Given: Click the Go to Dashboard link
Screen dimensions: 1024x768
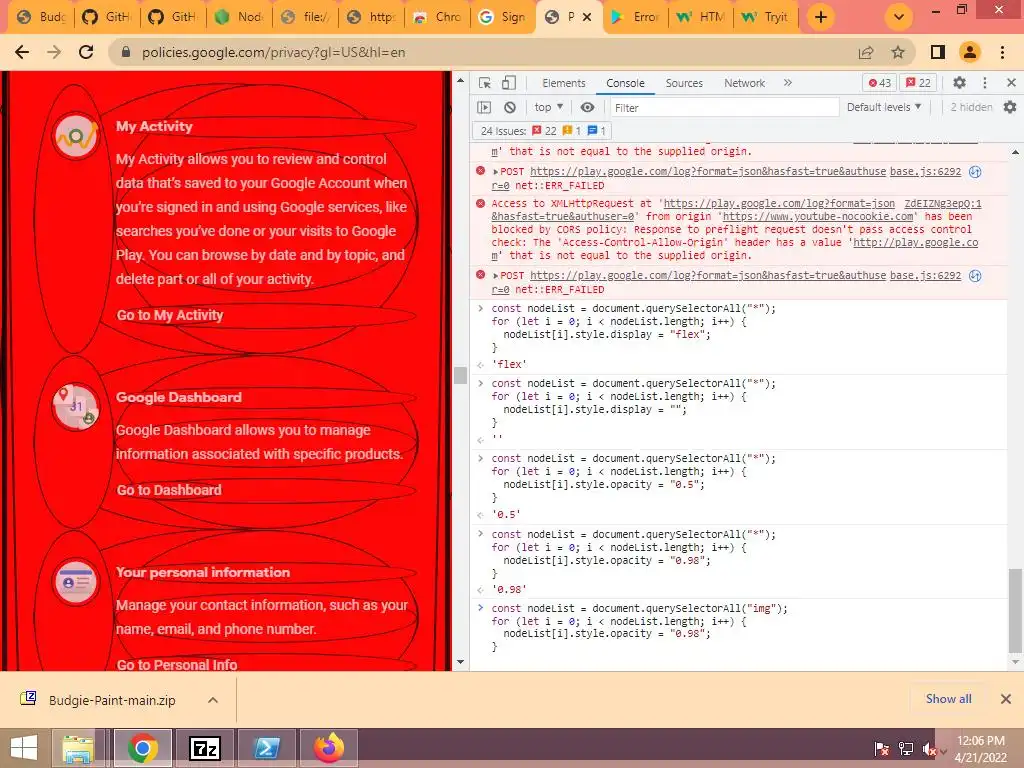Looking at the screenshot, I should (169, 490).
